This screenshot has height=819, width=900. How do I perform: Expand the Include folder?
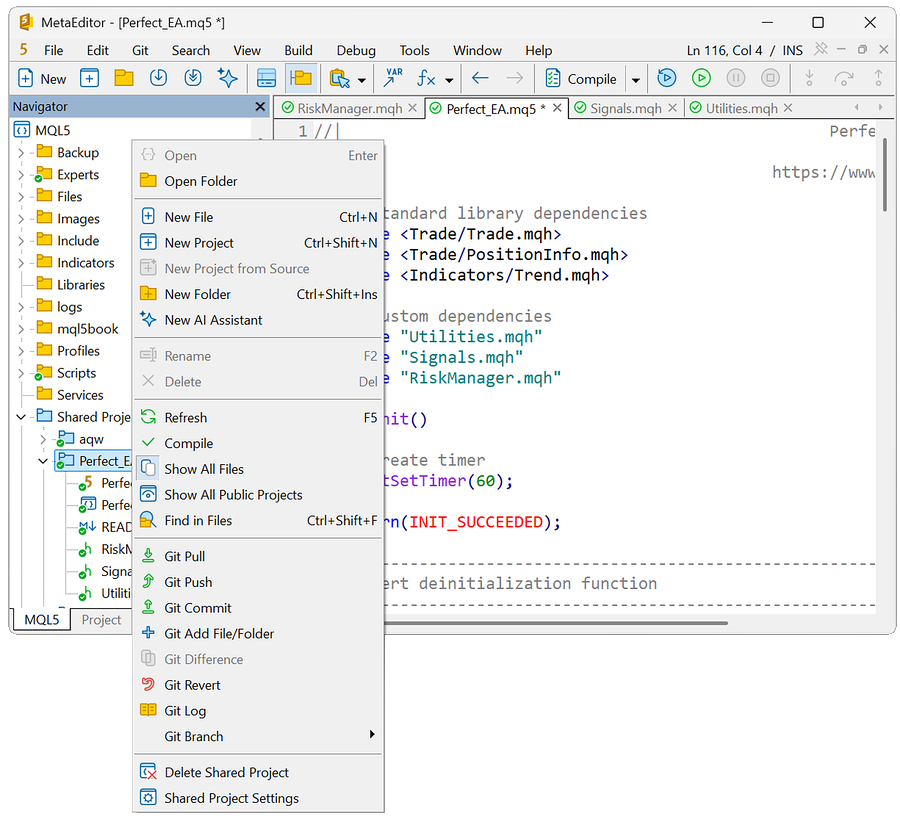pyautogui.click(x=21, y=241)
